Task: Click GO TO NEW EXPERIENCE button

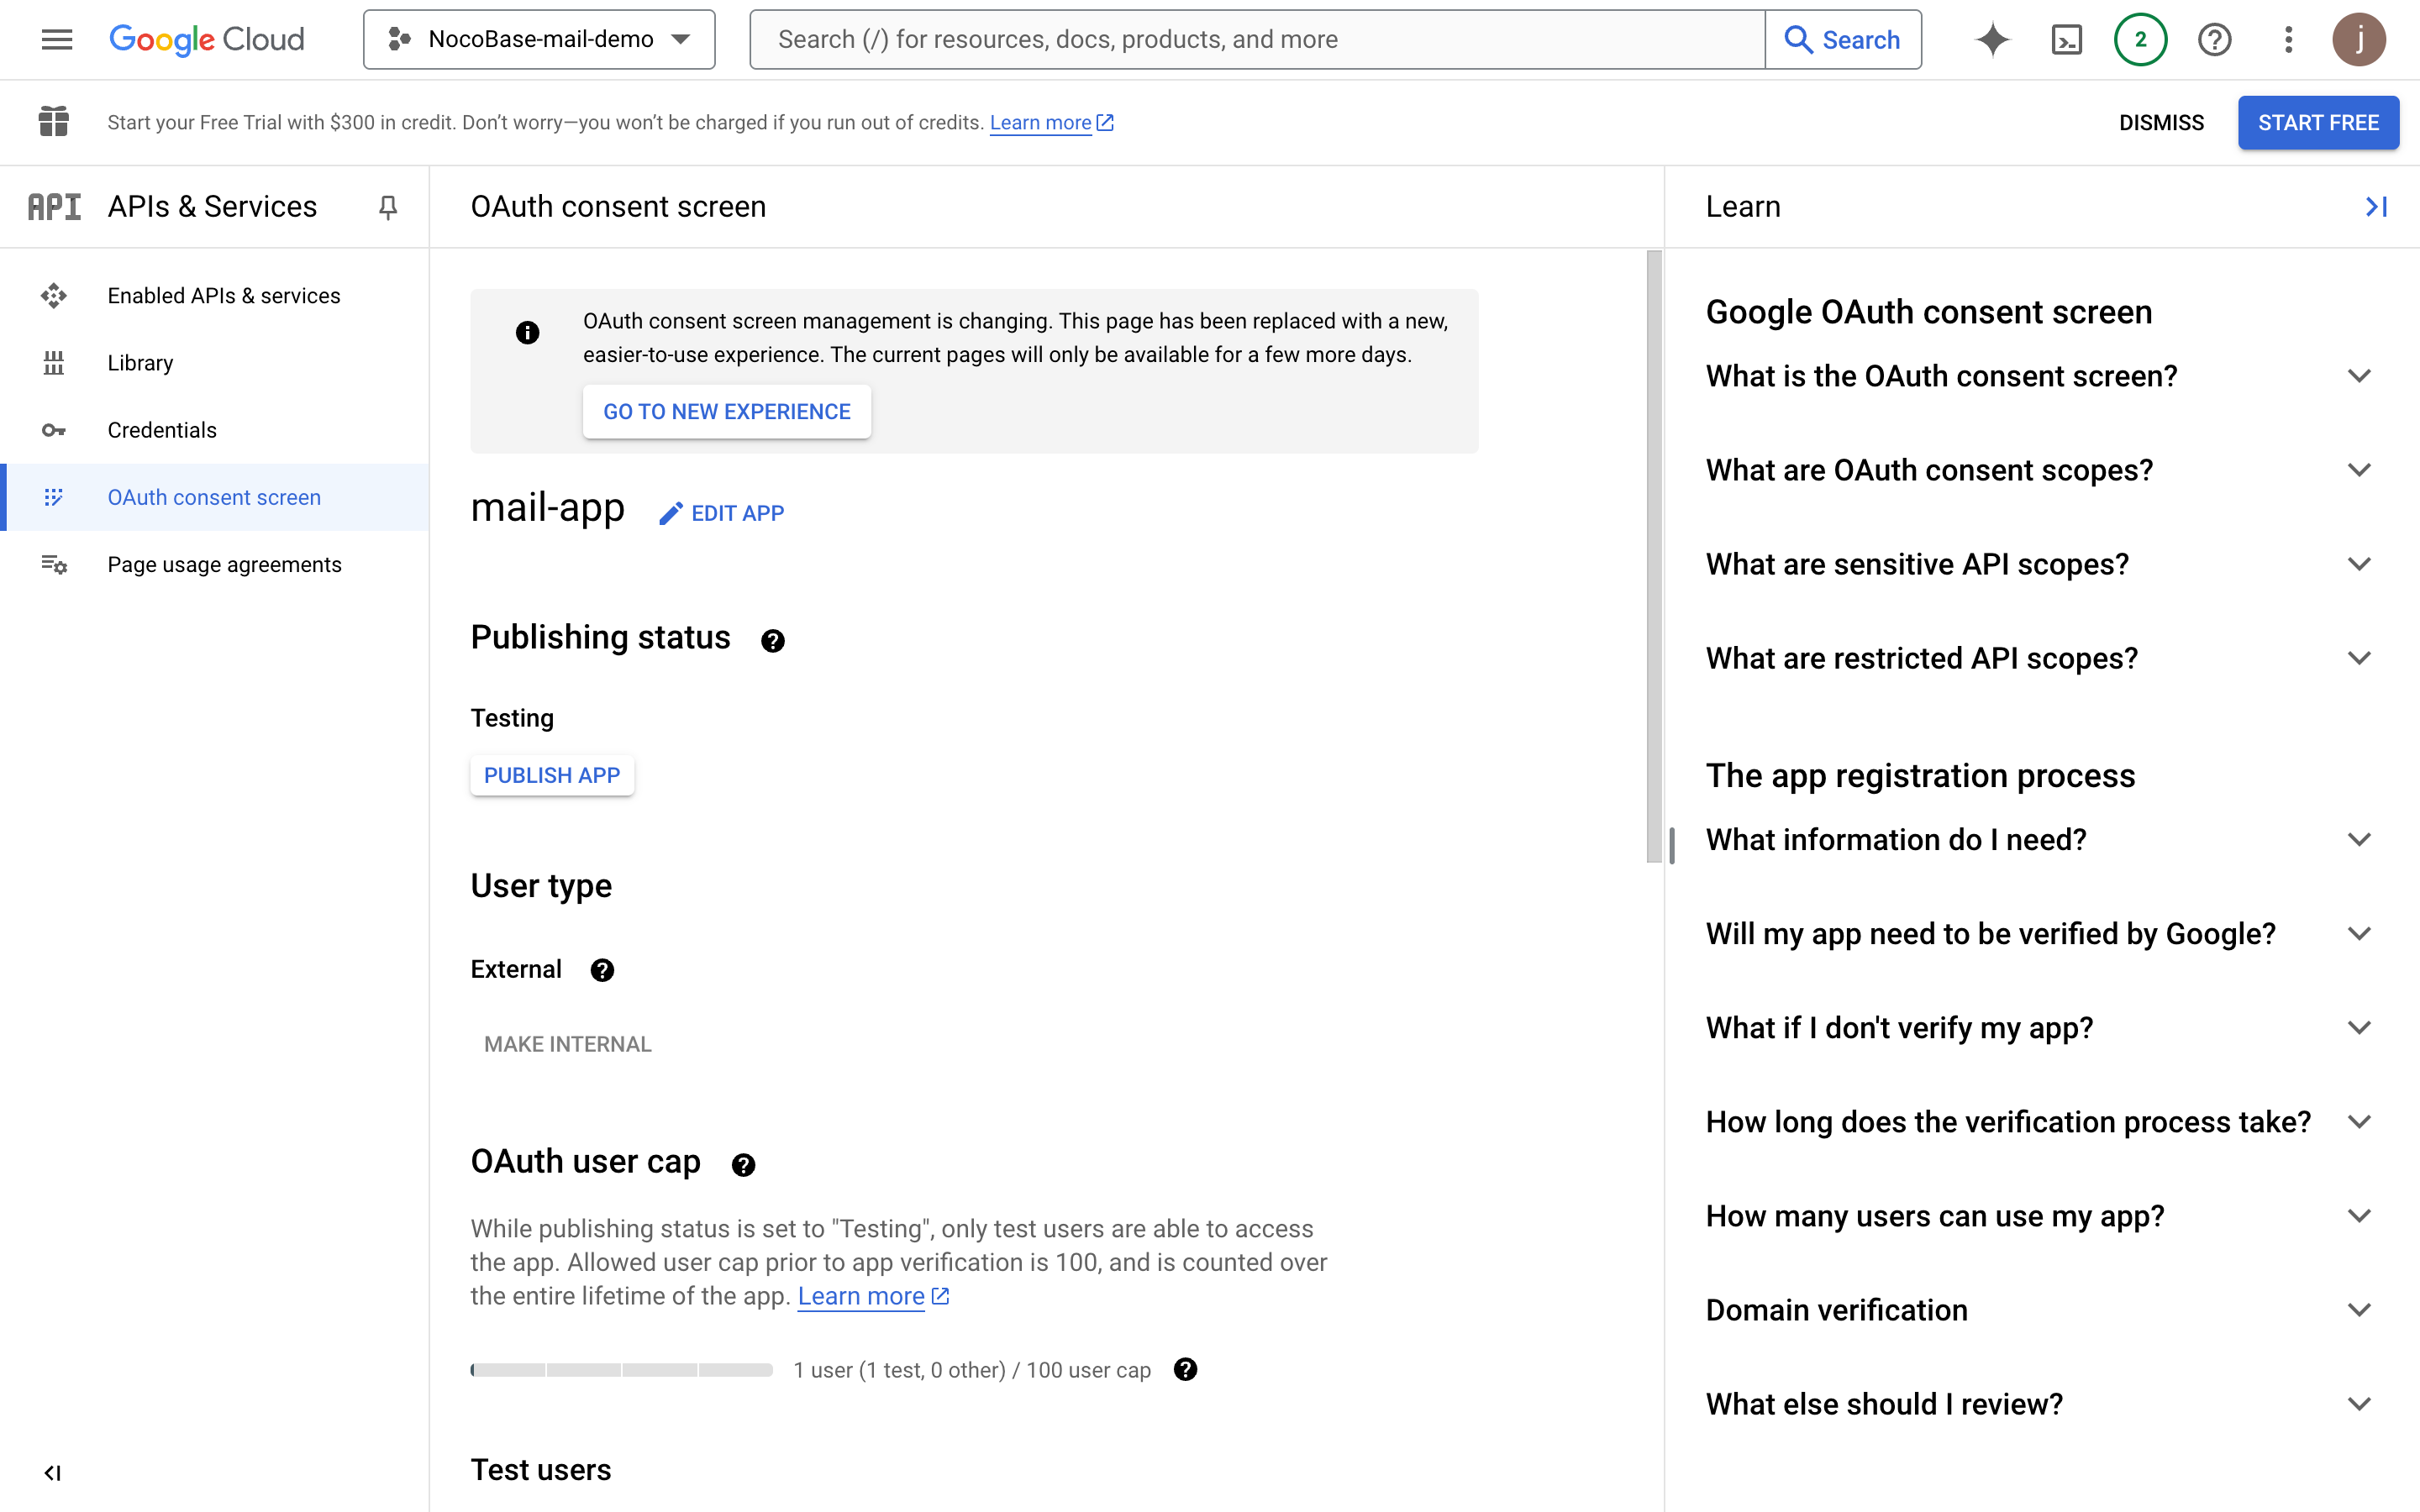Action: [726, 411]
